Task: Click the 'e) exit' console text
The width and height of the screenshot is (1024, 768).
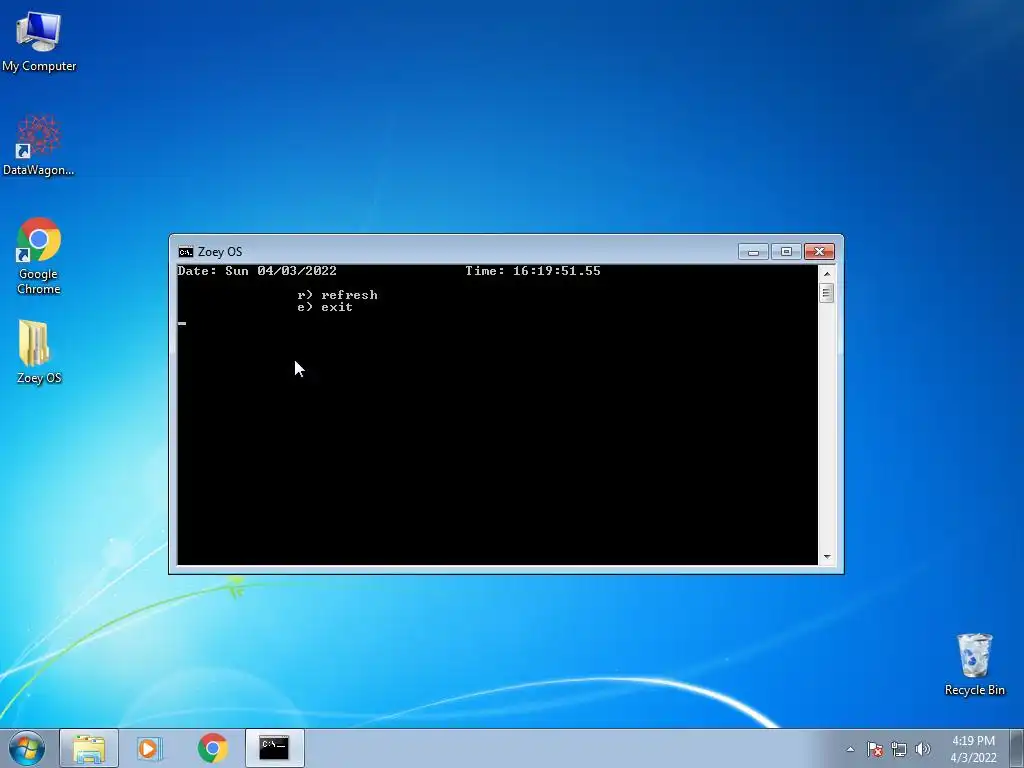Action: [x=325, y=307]
